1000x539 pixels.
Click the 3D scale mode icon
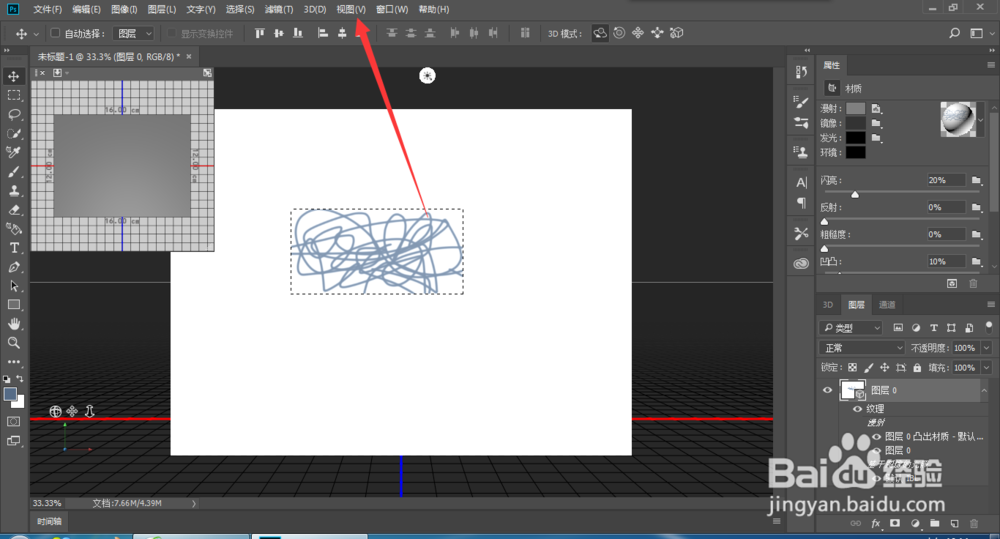pyautogui.click(x=677, y=33)
